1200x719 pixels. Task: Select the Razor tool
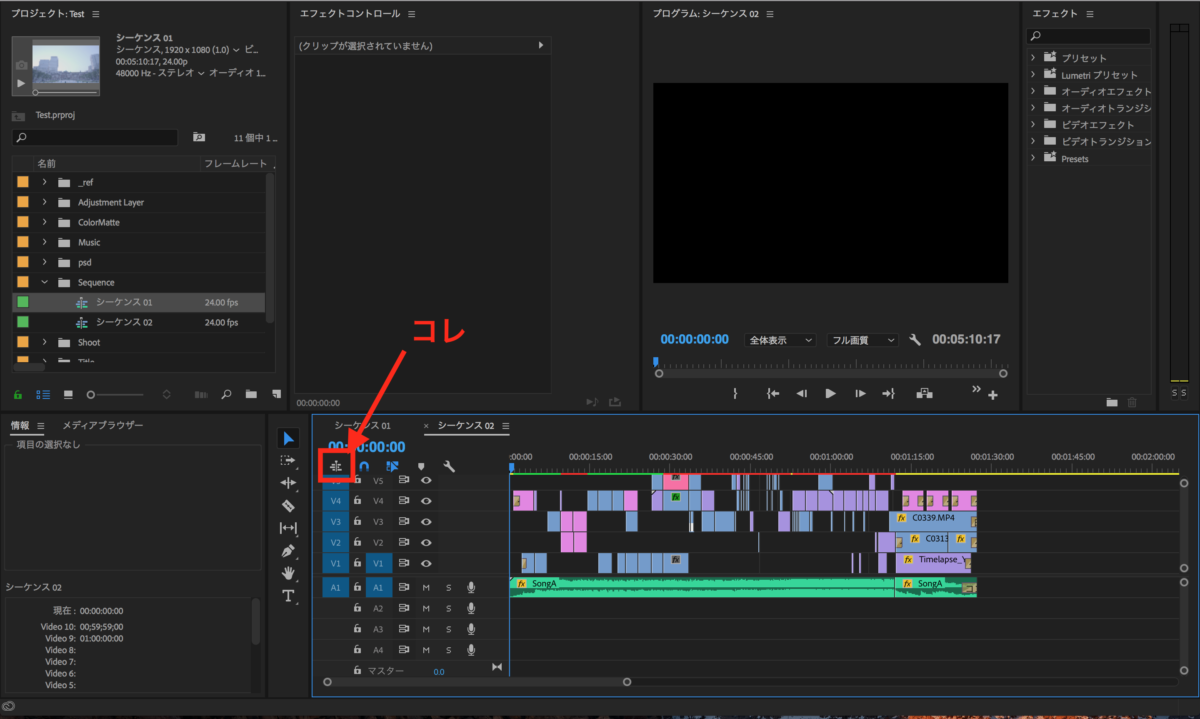(288, 506)
